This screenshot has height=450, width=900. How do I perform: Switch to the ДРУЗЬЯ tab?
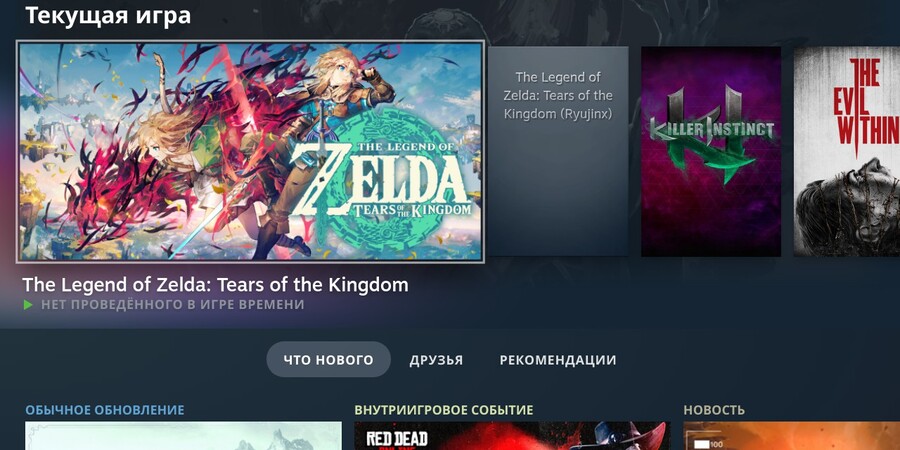pyautogui.click(x=436, y=360)
